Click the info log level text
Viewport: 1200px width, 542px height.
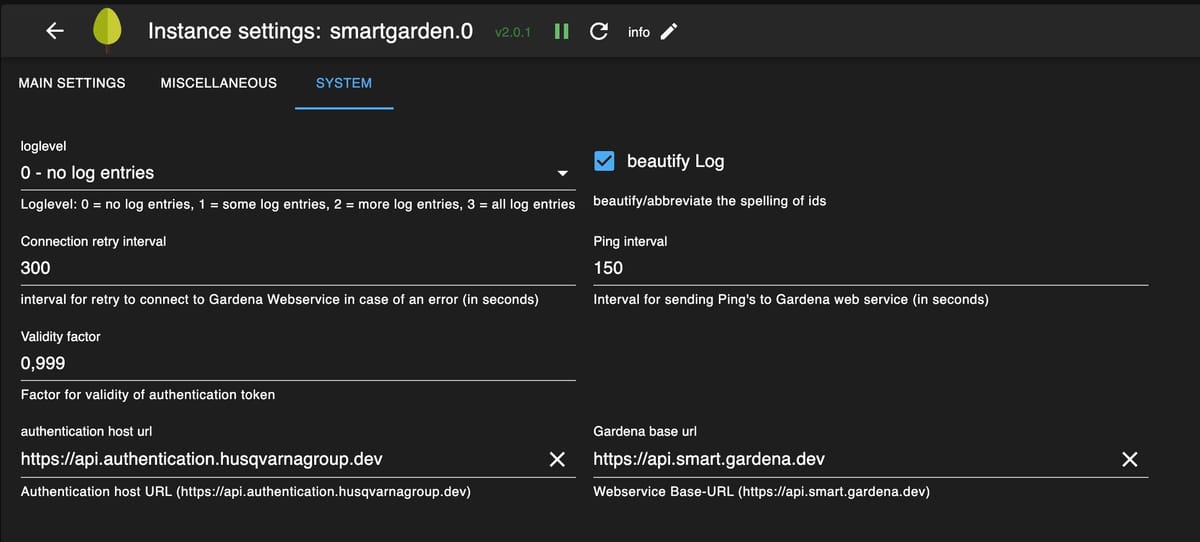click(x=639, y=33)
